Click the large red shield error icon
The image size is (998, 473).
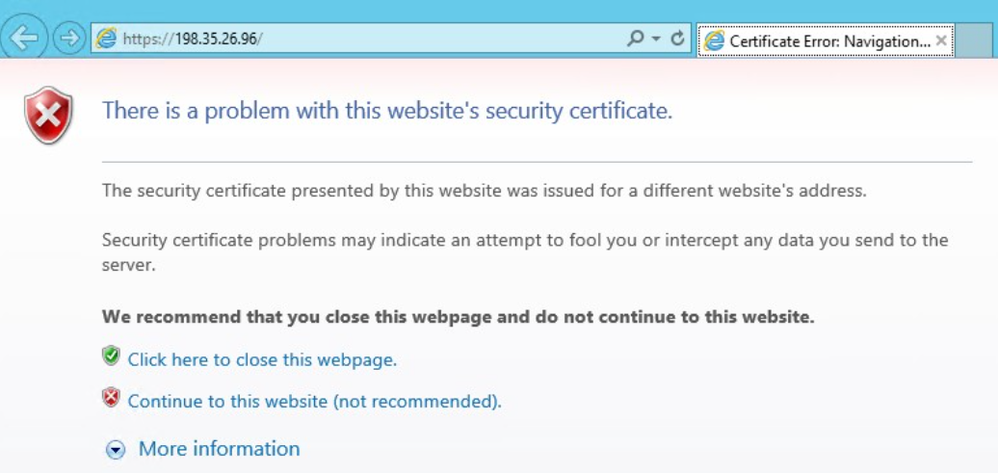click(49, 115)
